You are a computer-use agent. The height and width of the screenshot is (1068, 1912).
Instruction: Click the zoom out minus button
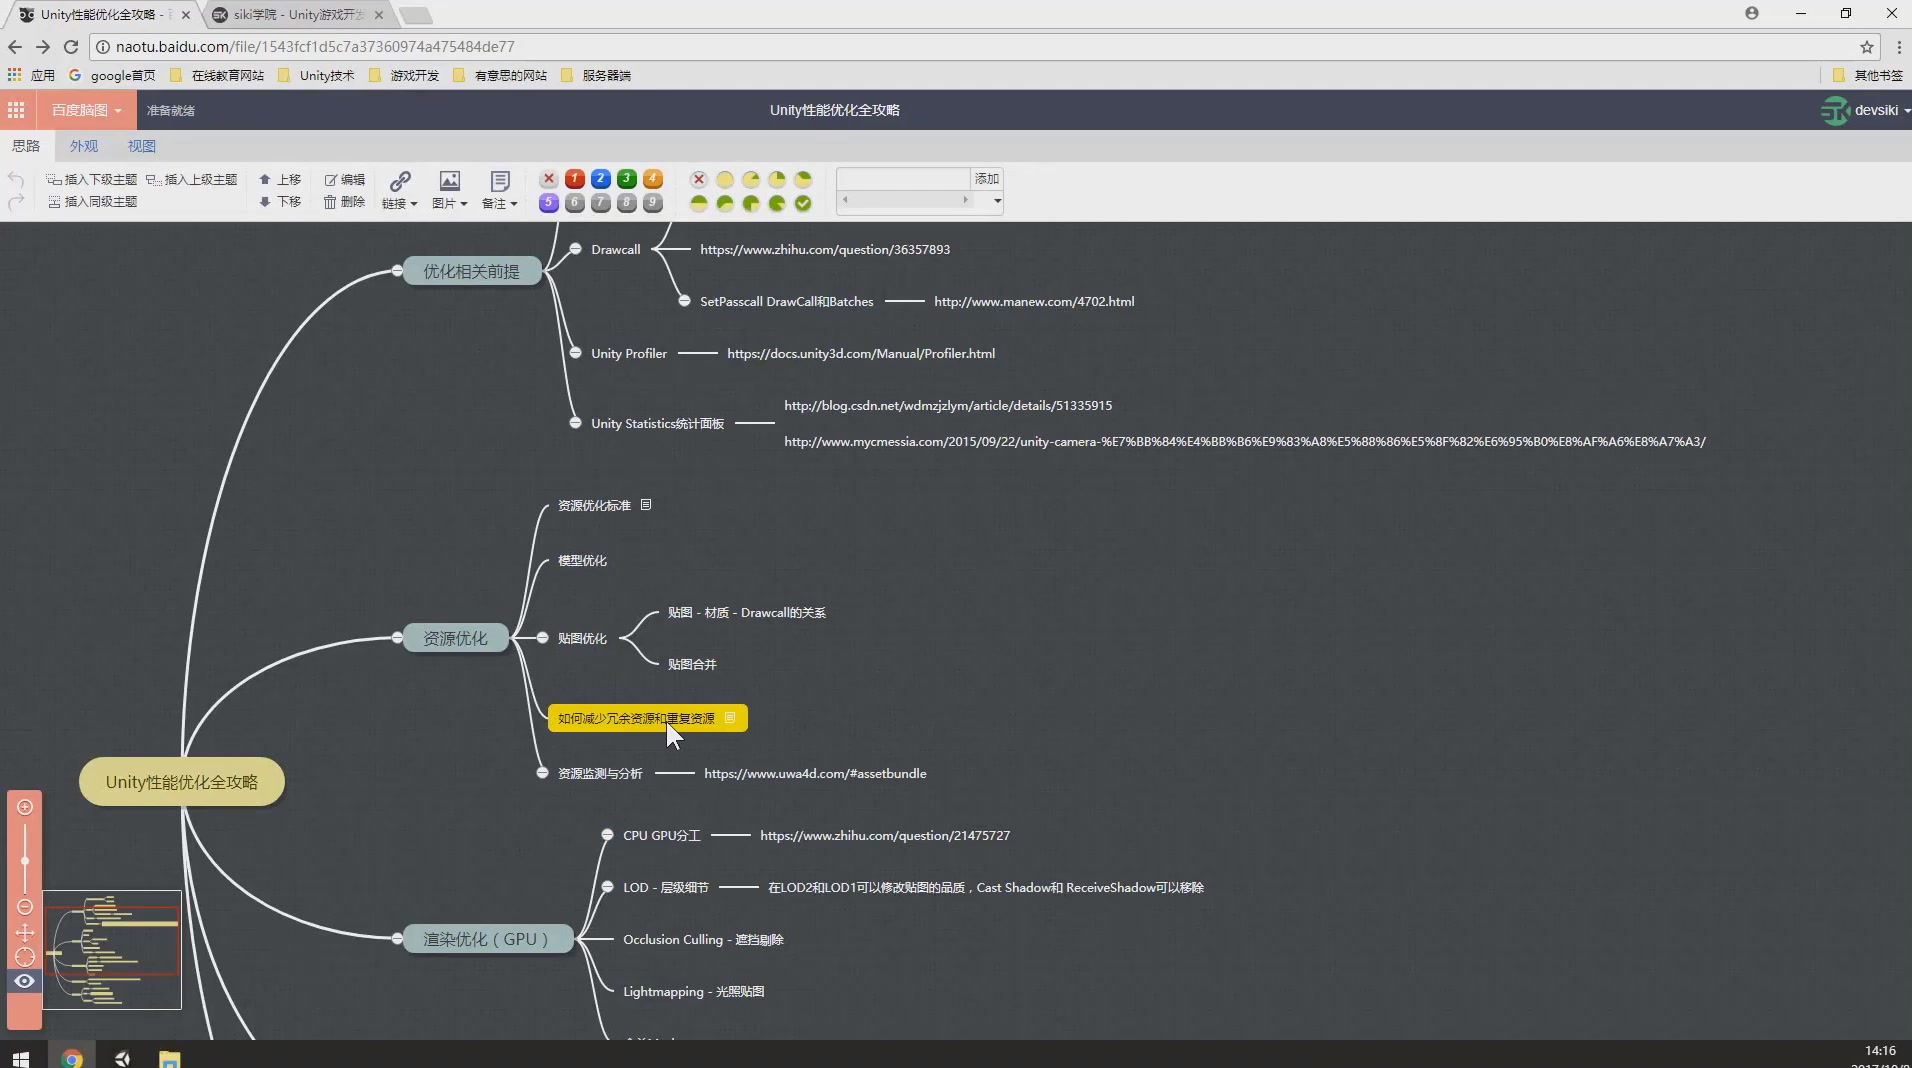tap(25, 907)
